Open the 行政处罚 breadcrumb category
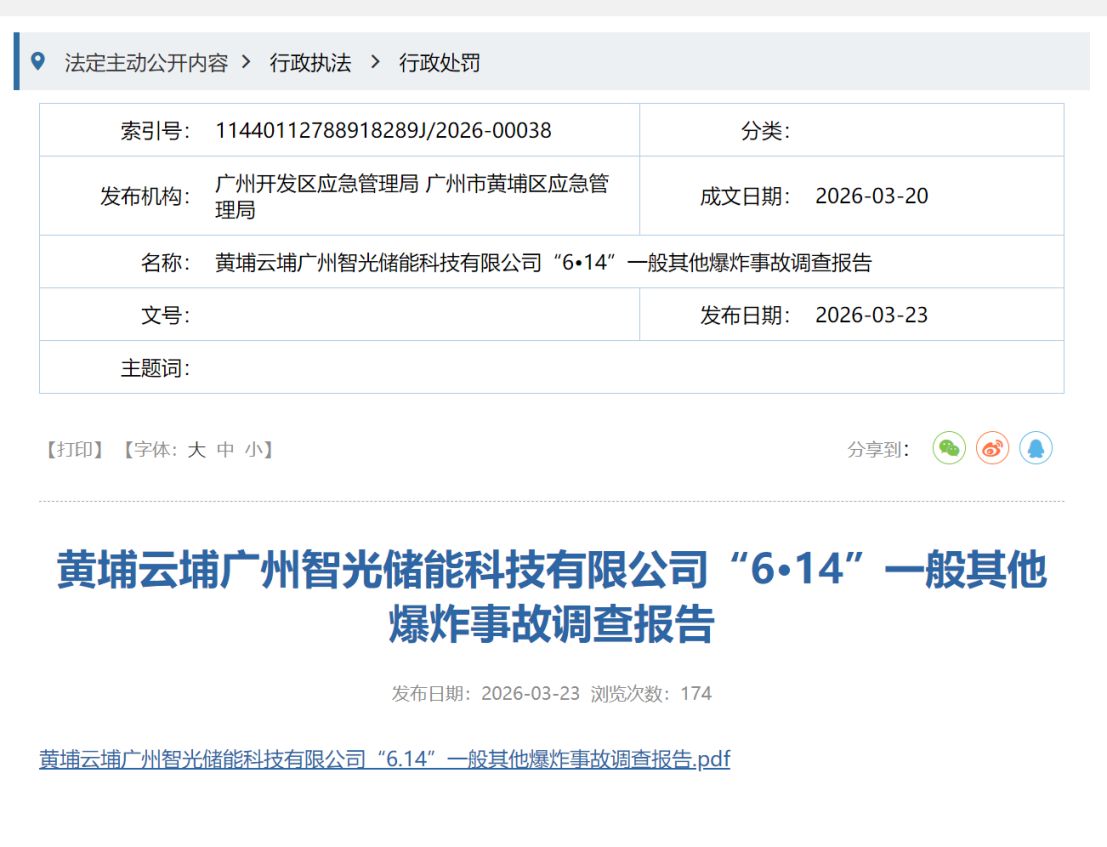 [x=439, y=62]
